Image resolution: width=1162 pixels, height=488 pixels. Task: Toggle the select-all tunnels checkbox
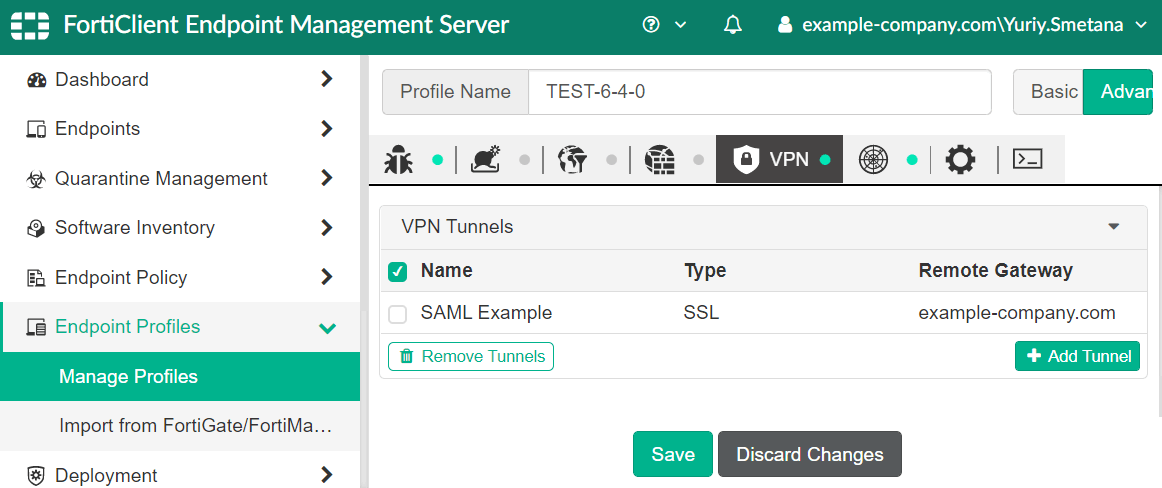tap(397, 271)
